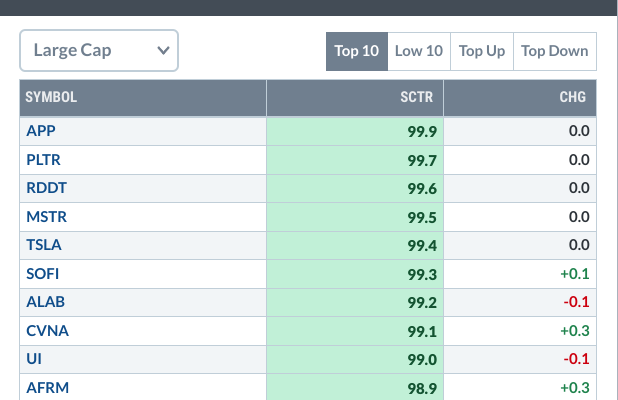Click CHG value 0.0 for TSLA
618x400 pixels.
click(x=579, y=245)
